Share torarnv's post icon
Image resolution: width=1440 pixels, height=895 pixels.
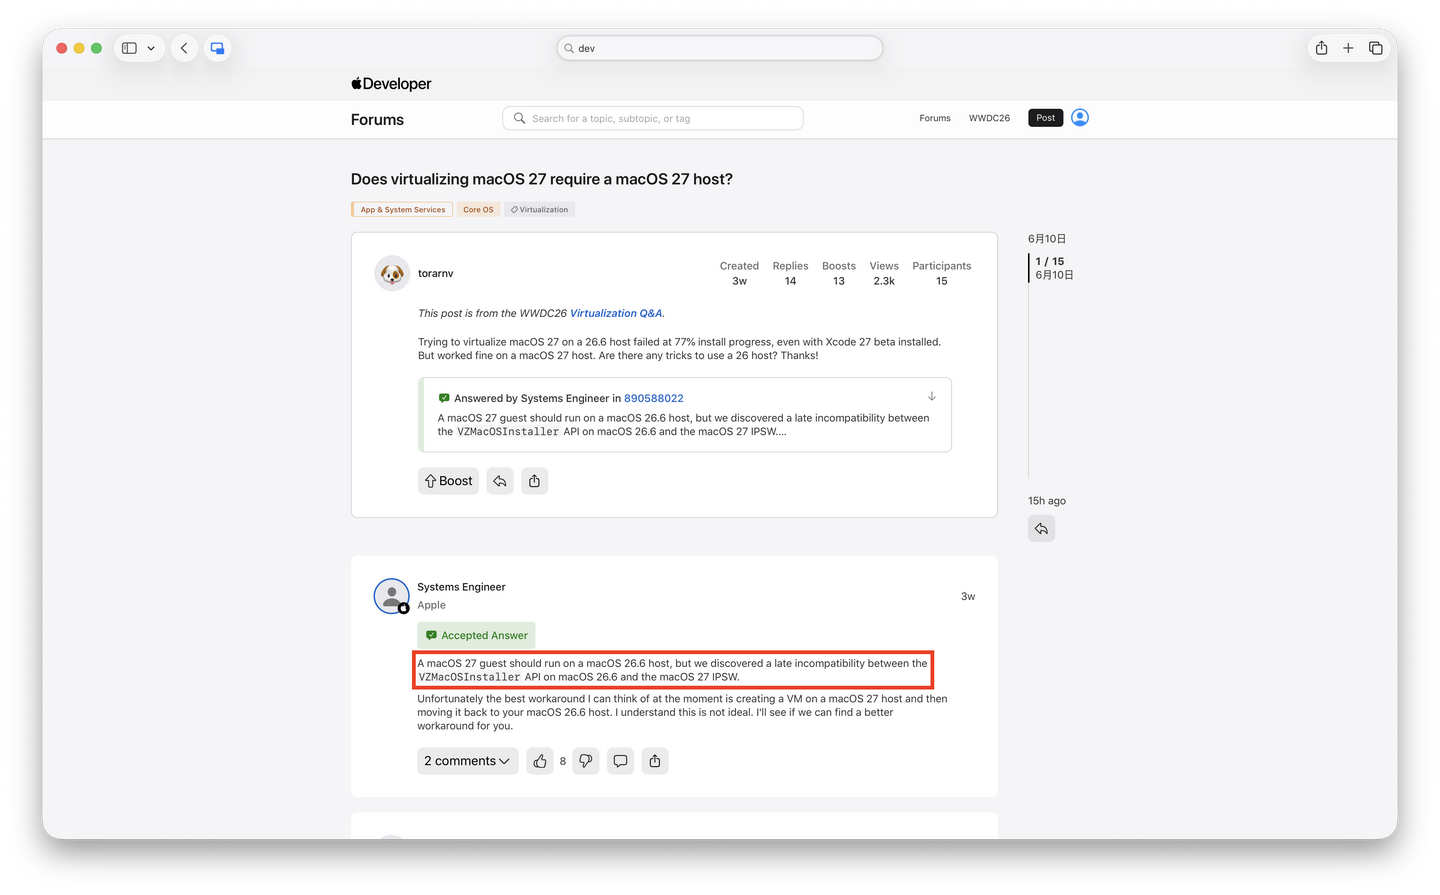click(x=534, y=481)
